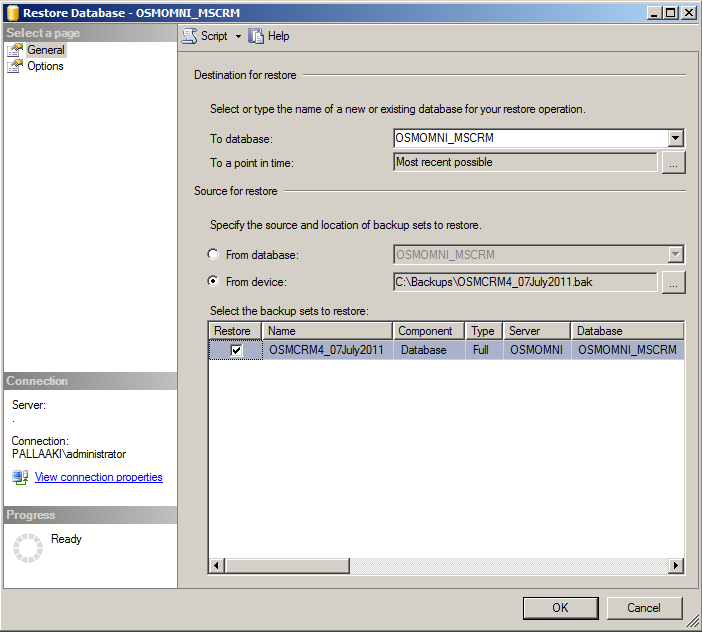Select the General page icon
This screenshot has height=632, width=702.
point(15,50)
